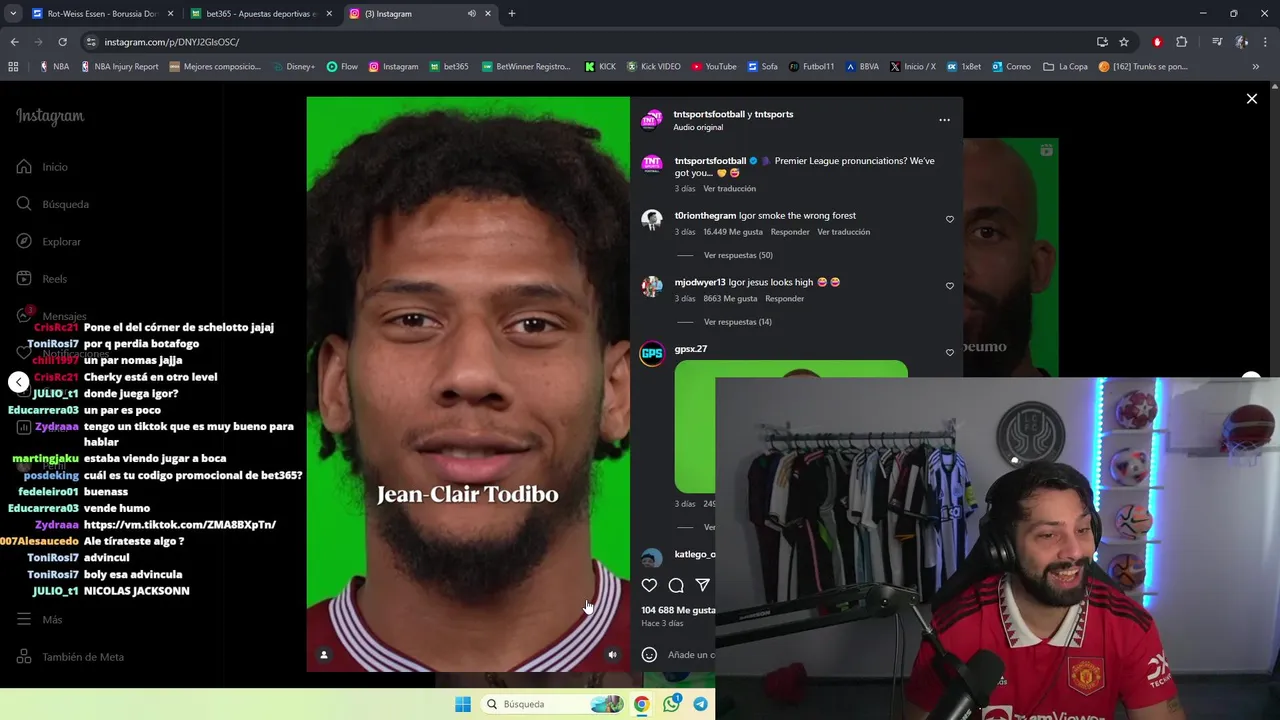Screen dimensions: 1280x720
Task: Open Chrome extensions puzzle icon
Action: (x=1181, y=42)
